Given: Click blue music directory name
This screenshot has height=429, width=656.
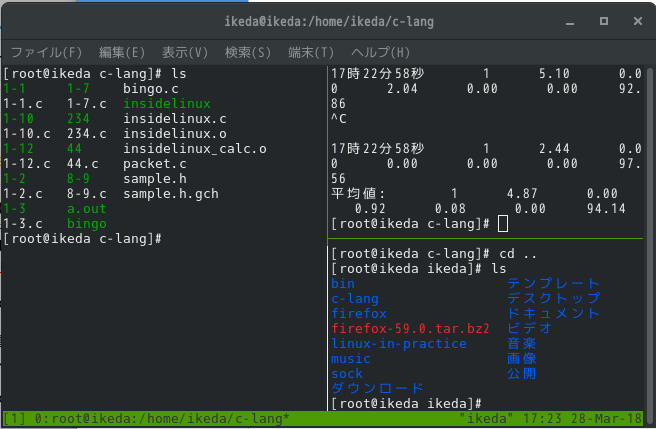Looking at the screenshot, I should coord(351,359).
